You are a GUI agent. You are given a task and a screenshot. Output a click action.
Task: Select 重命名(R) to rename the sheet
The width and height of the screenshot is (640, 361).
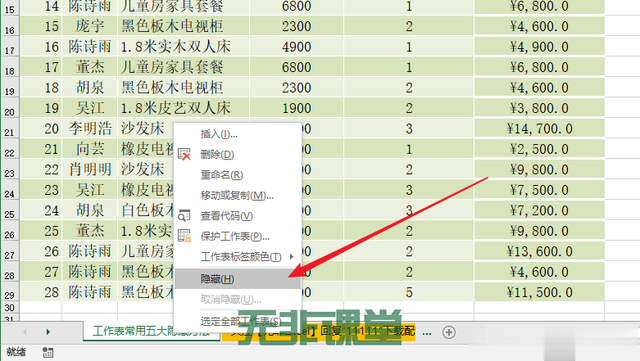point(222,175)
